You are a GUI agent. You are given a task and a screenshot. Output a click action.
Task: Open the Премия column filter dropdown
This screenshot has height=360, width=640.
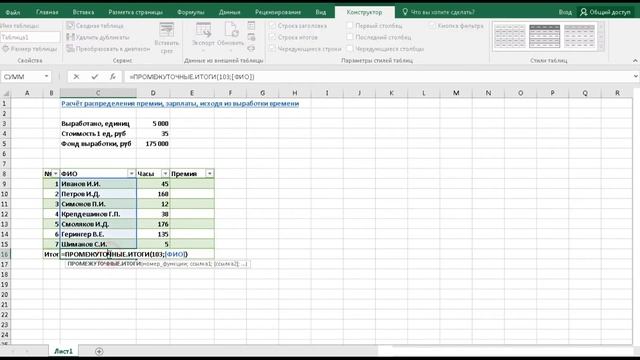209,173
